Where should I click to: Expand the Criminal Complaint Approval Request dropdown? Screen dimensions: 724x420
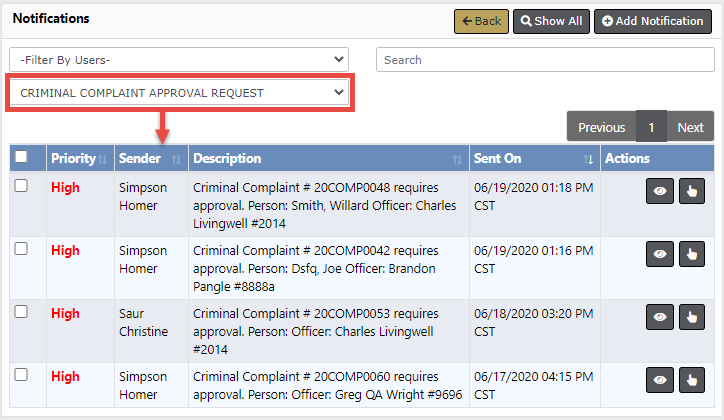[179, 93]
